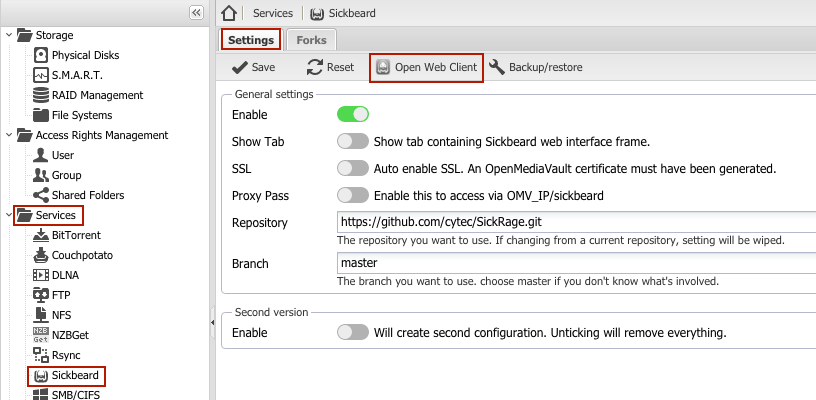This screenshot has height=400, width=816.
Task: Click the Couchpotato icon in tree
Action: pyautogui.click(x=41, y=255)
